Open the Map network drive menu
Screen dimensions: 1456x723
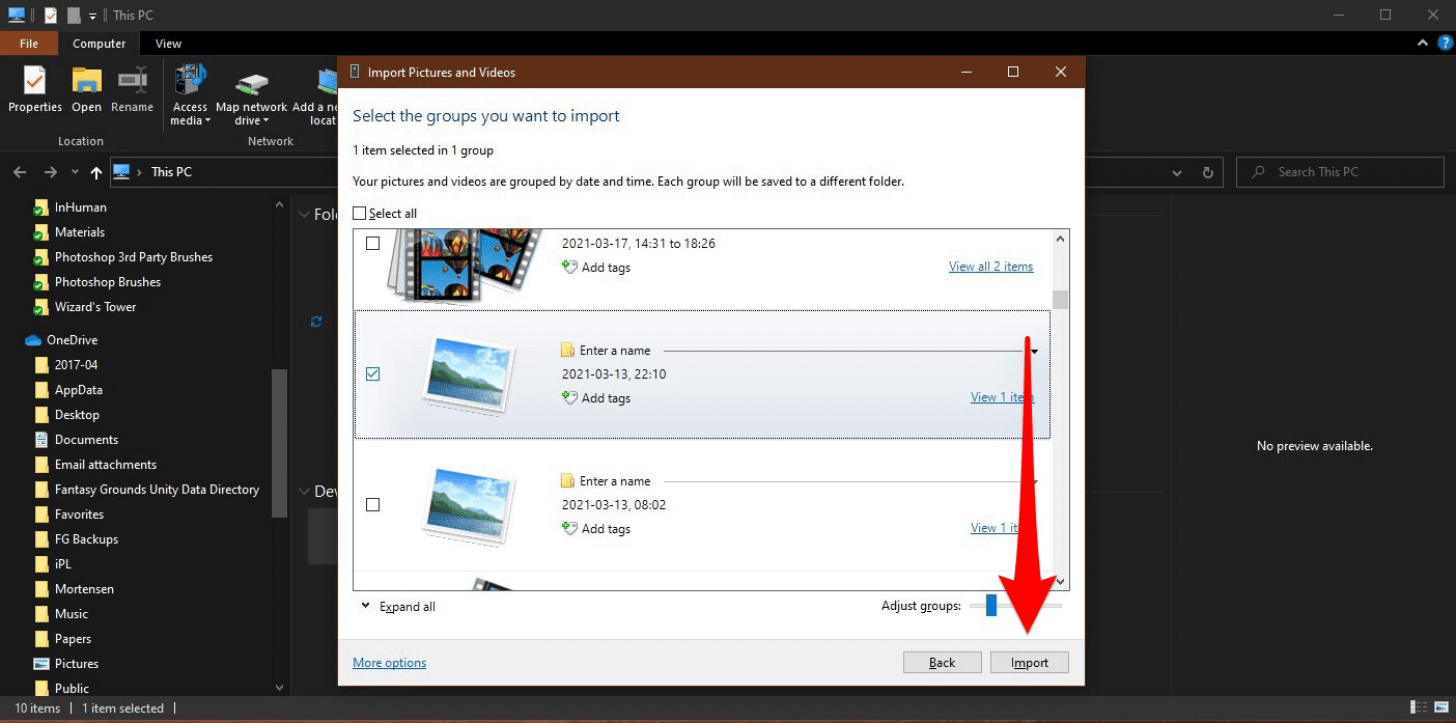coord(251,100)
